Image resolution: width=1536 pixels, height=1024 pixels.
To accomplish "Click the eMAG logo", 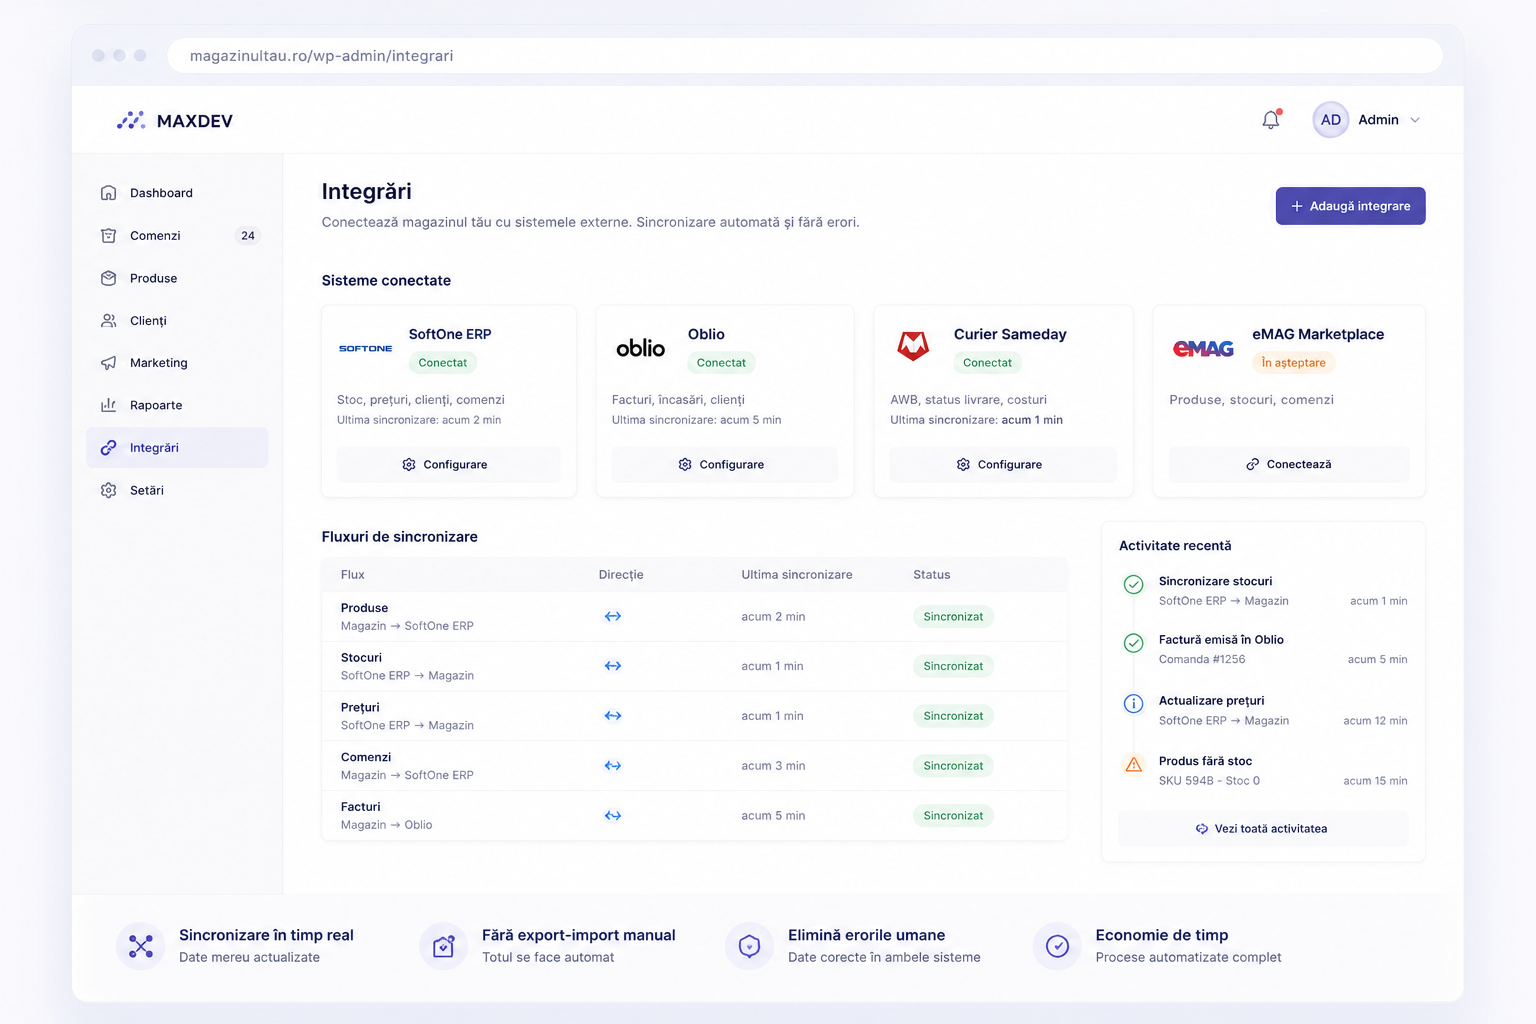I will point(1203,348).
